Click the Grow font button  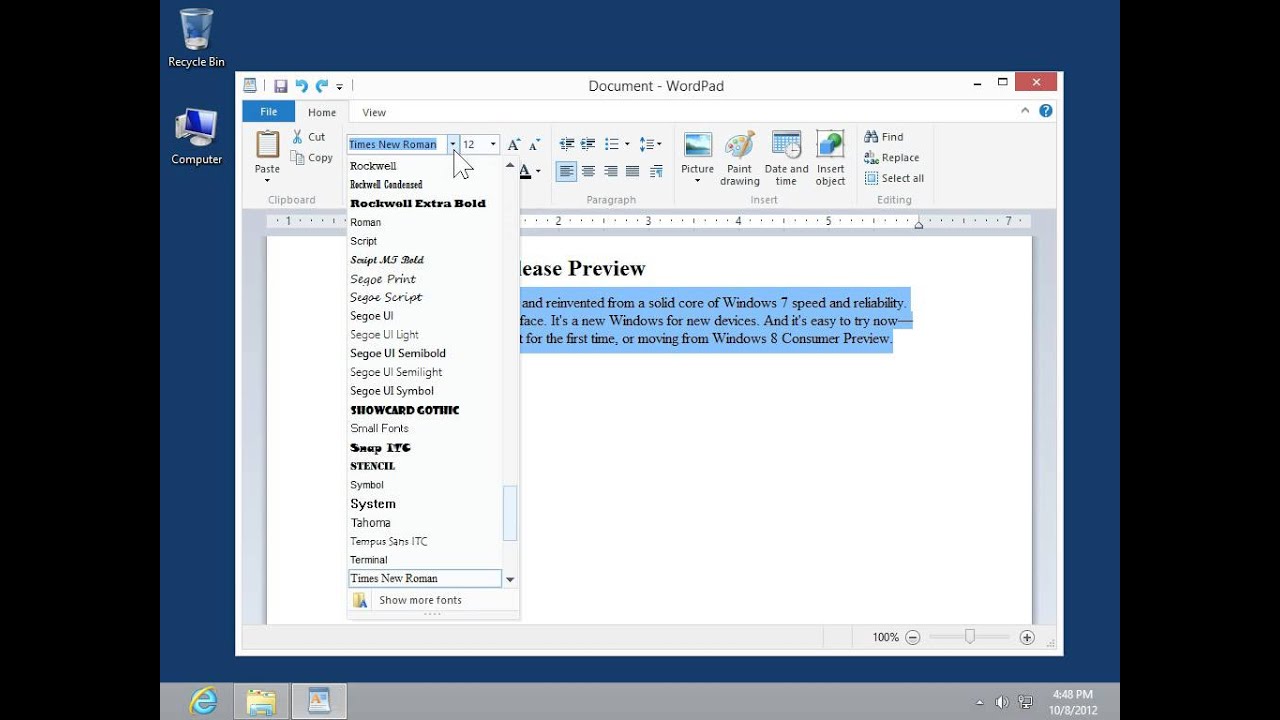(514, 144)
